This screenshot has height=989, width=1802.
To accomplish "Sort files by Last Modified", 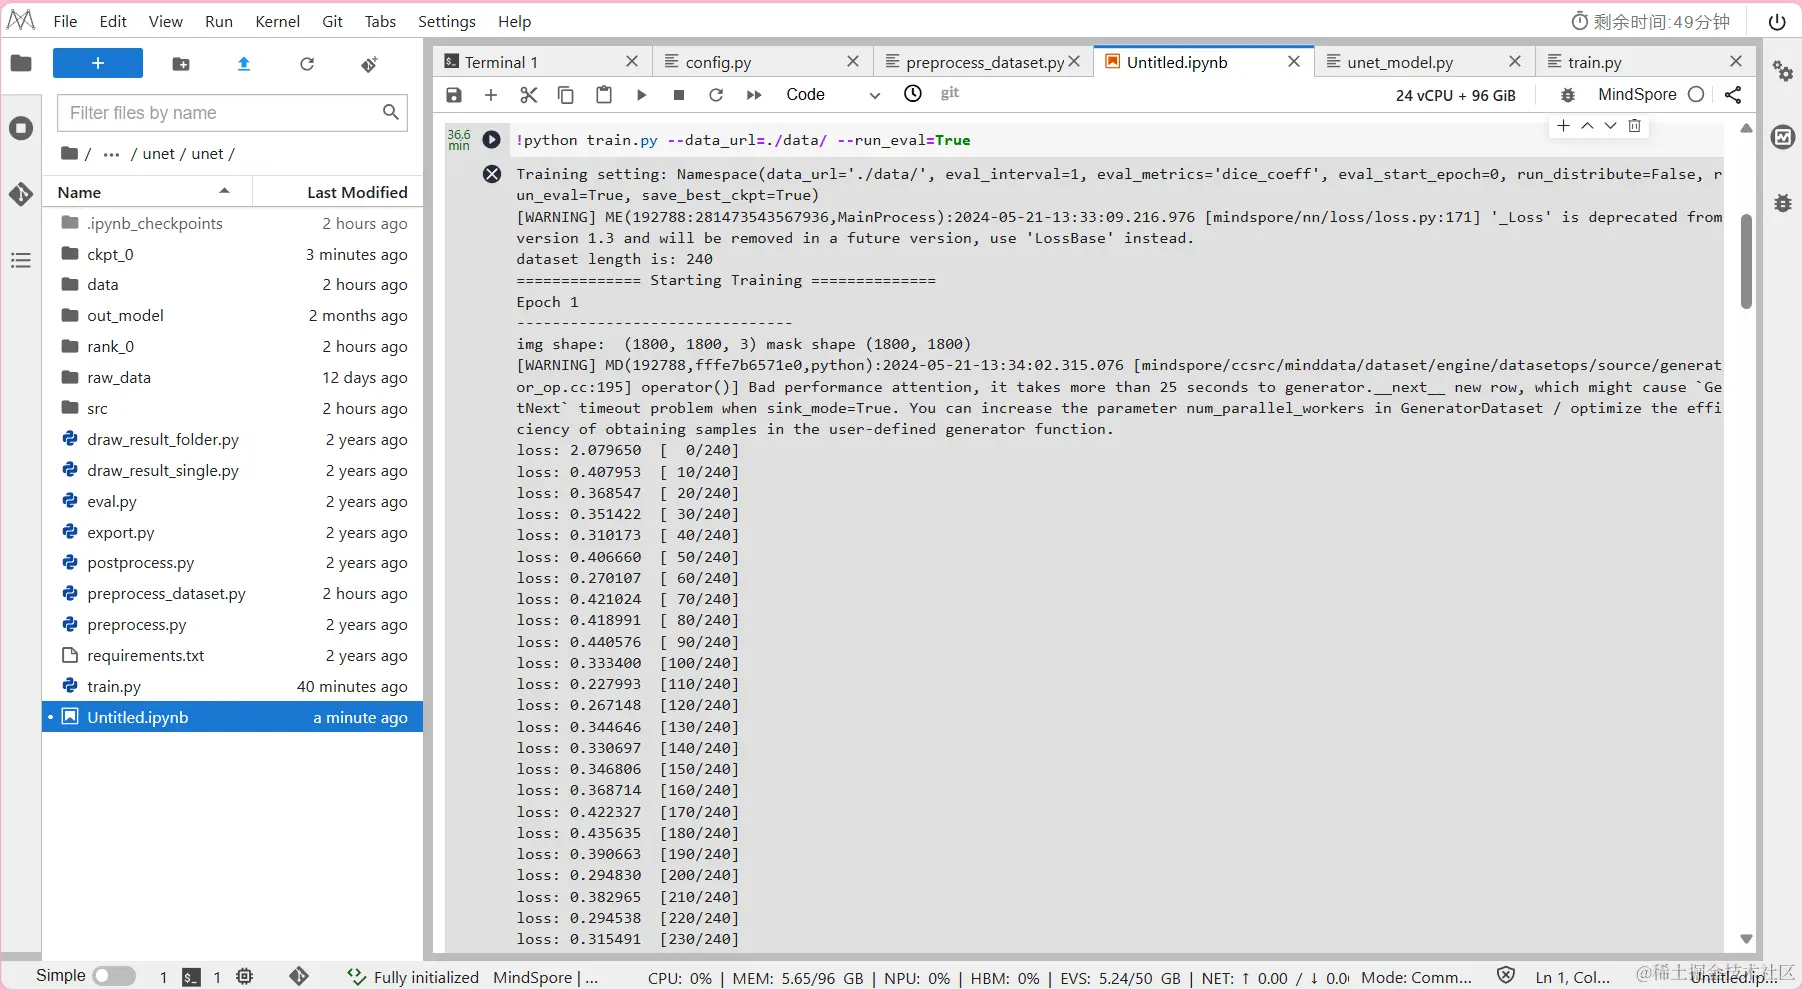I will point(337,192).
